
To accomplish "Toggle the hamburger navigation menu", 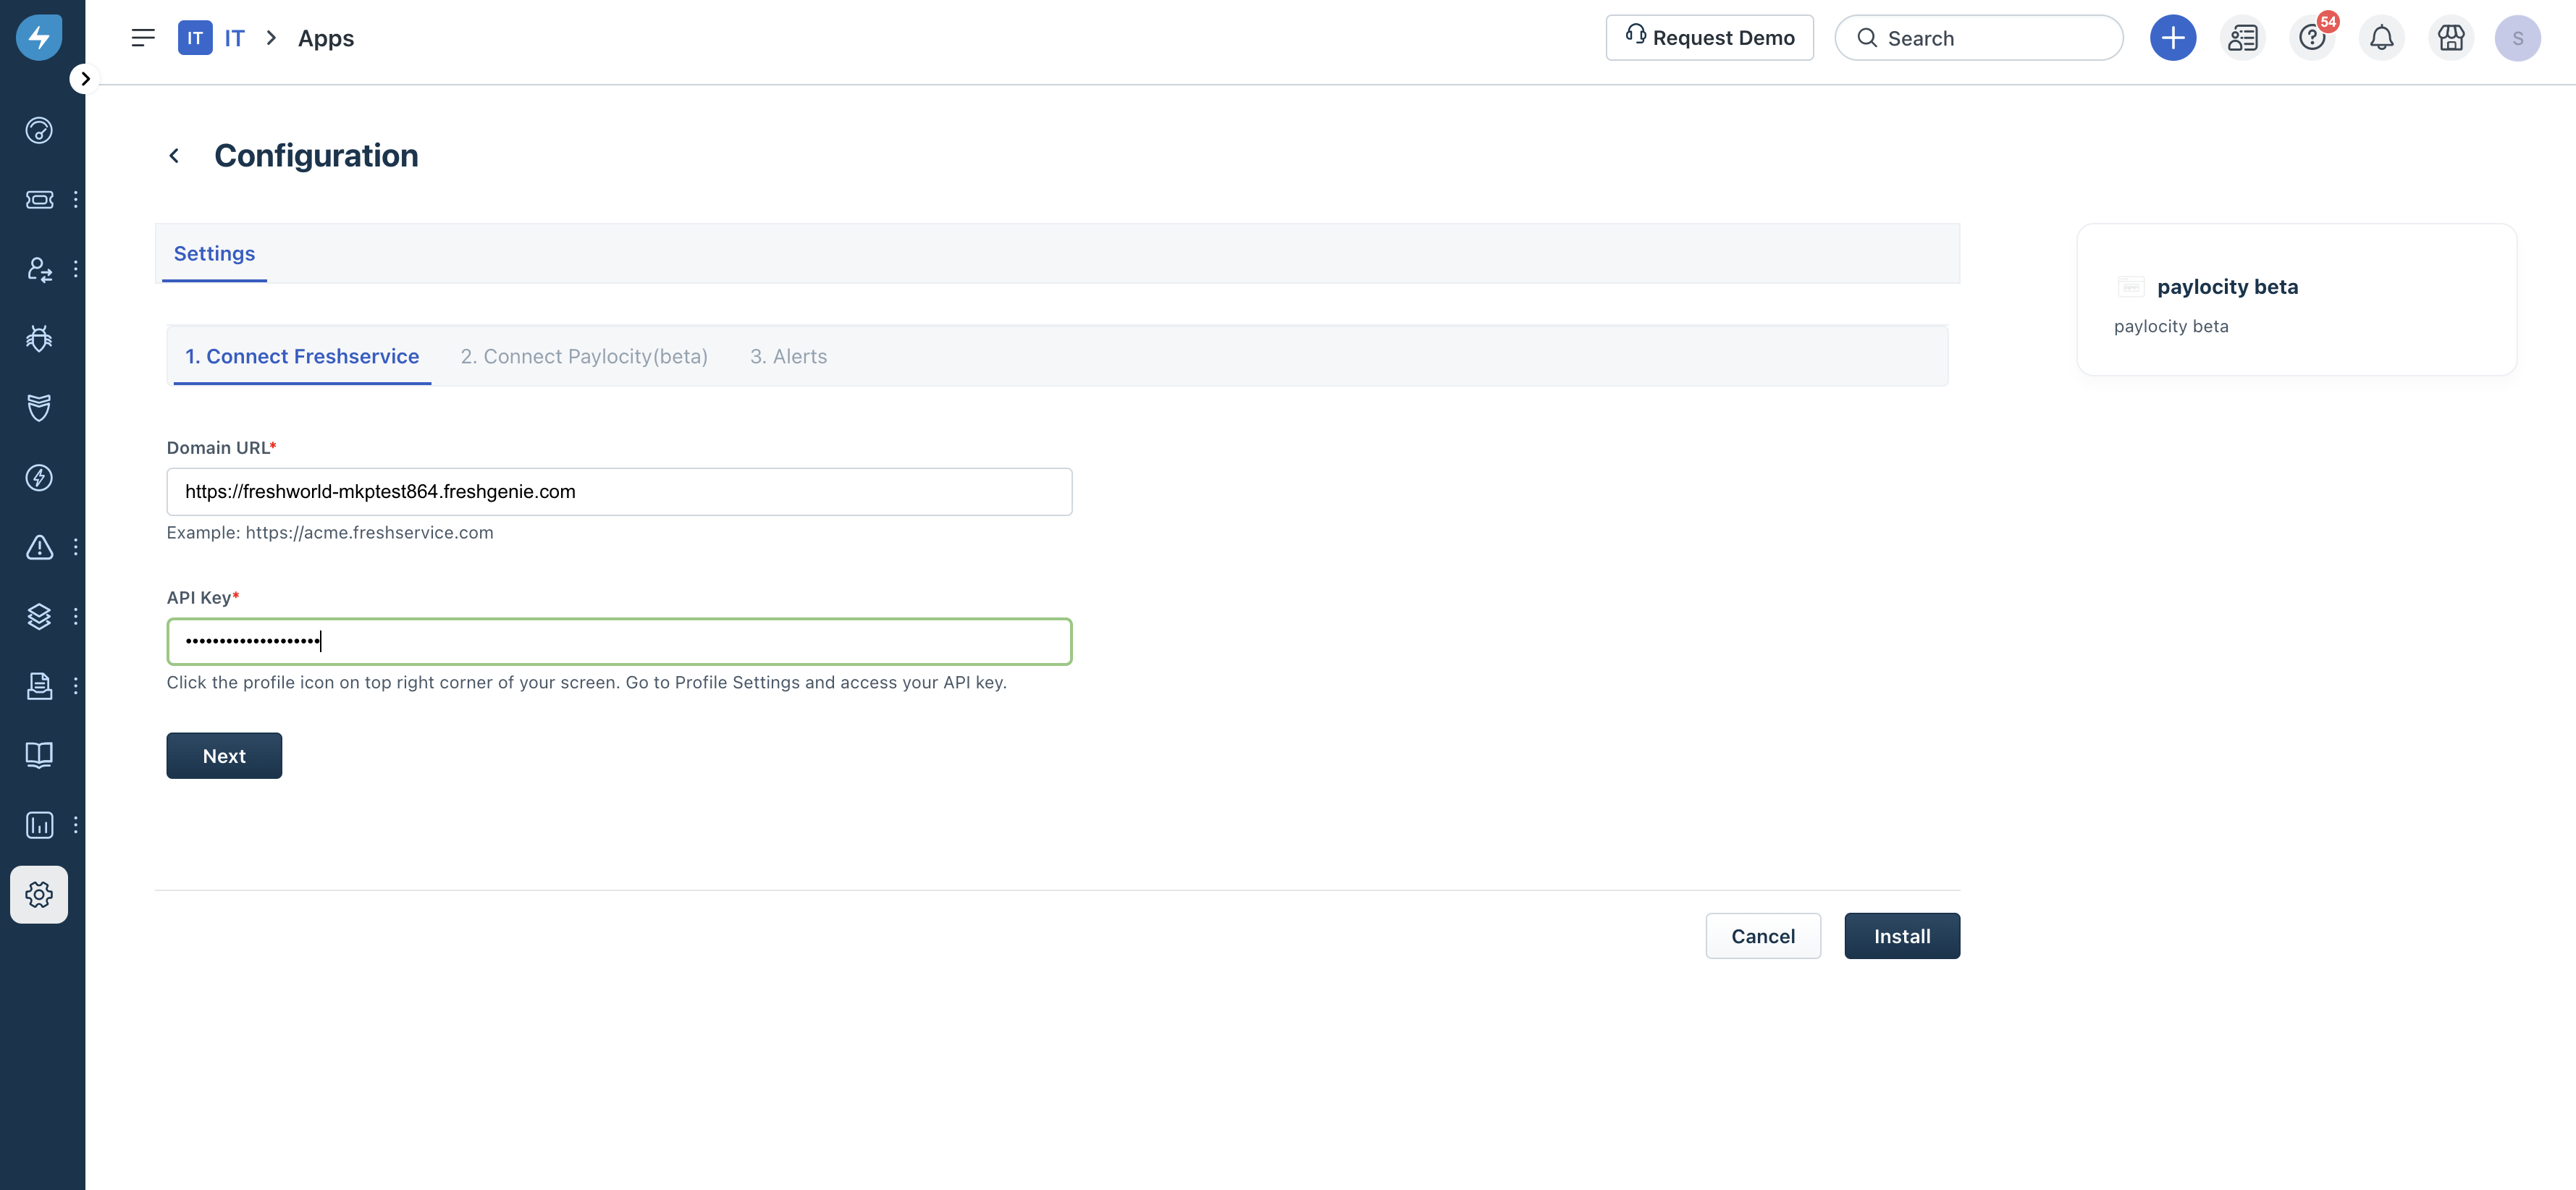I will point(143,38).
